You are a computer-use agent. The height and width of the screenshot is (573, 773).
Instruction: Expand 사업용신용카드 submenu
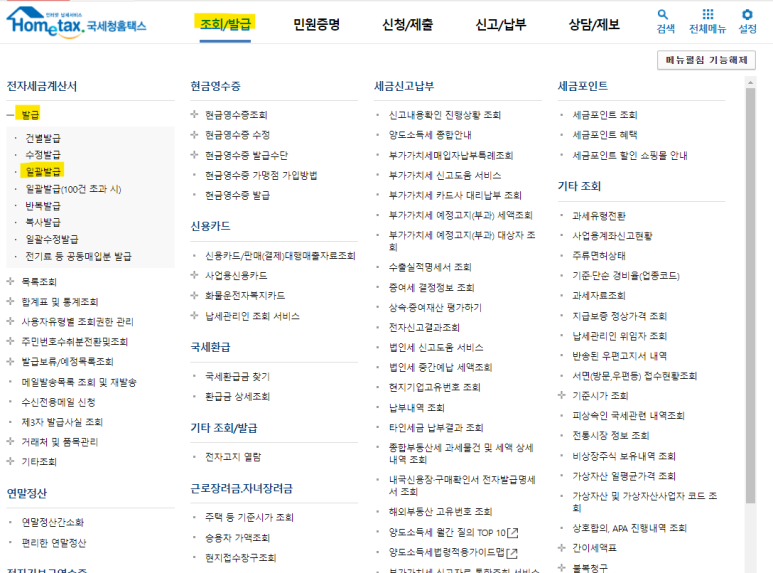pos(194,275)
